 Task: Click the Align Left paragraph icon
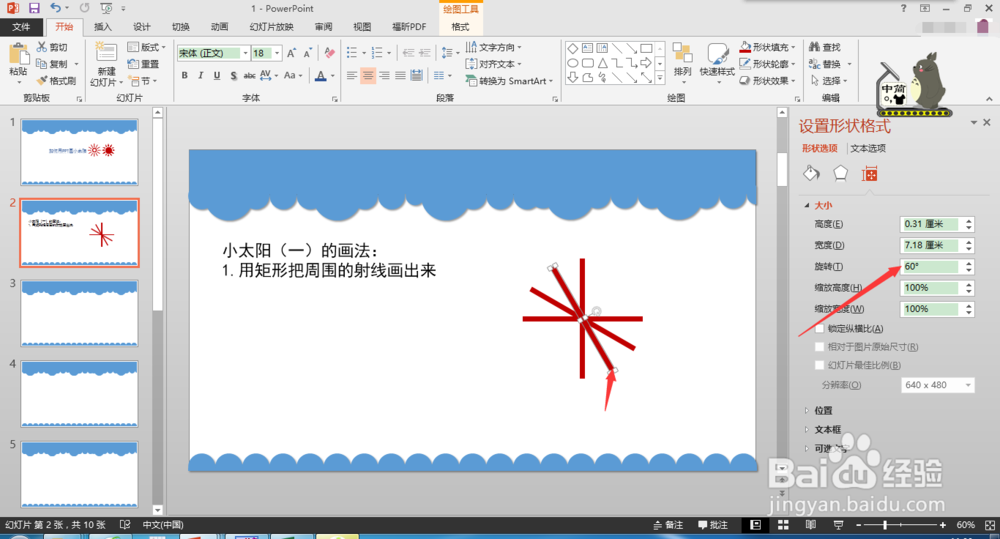pos(352,75)
